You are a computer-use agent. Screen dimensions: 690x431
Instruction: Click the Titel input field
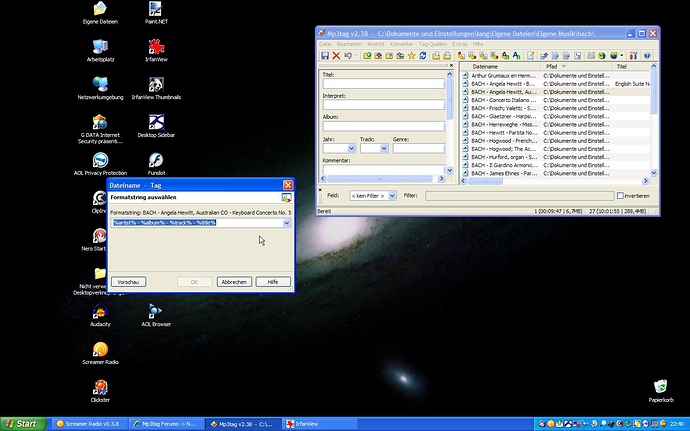point(384,84)
